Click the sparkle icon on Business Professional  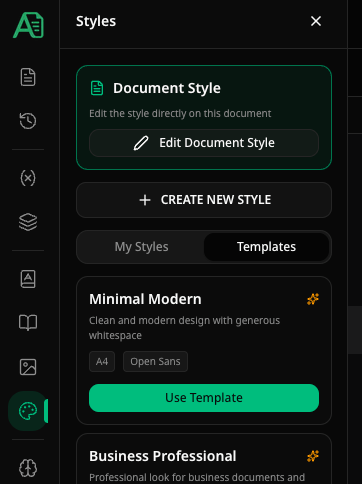313,456
